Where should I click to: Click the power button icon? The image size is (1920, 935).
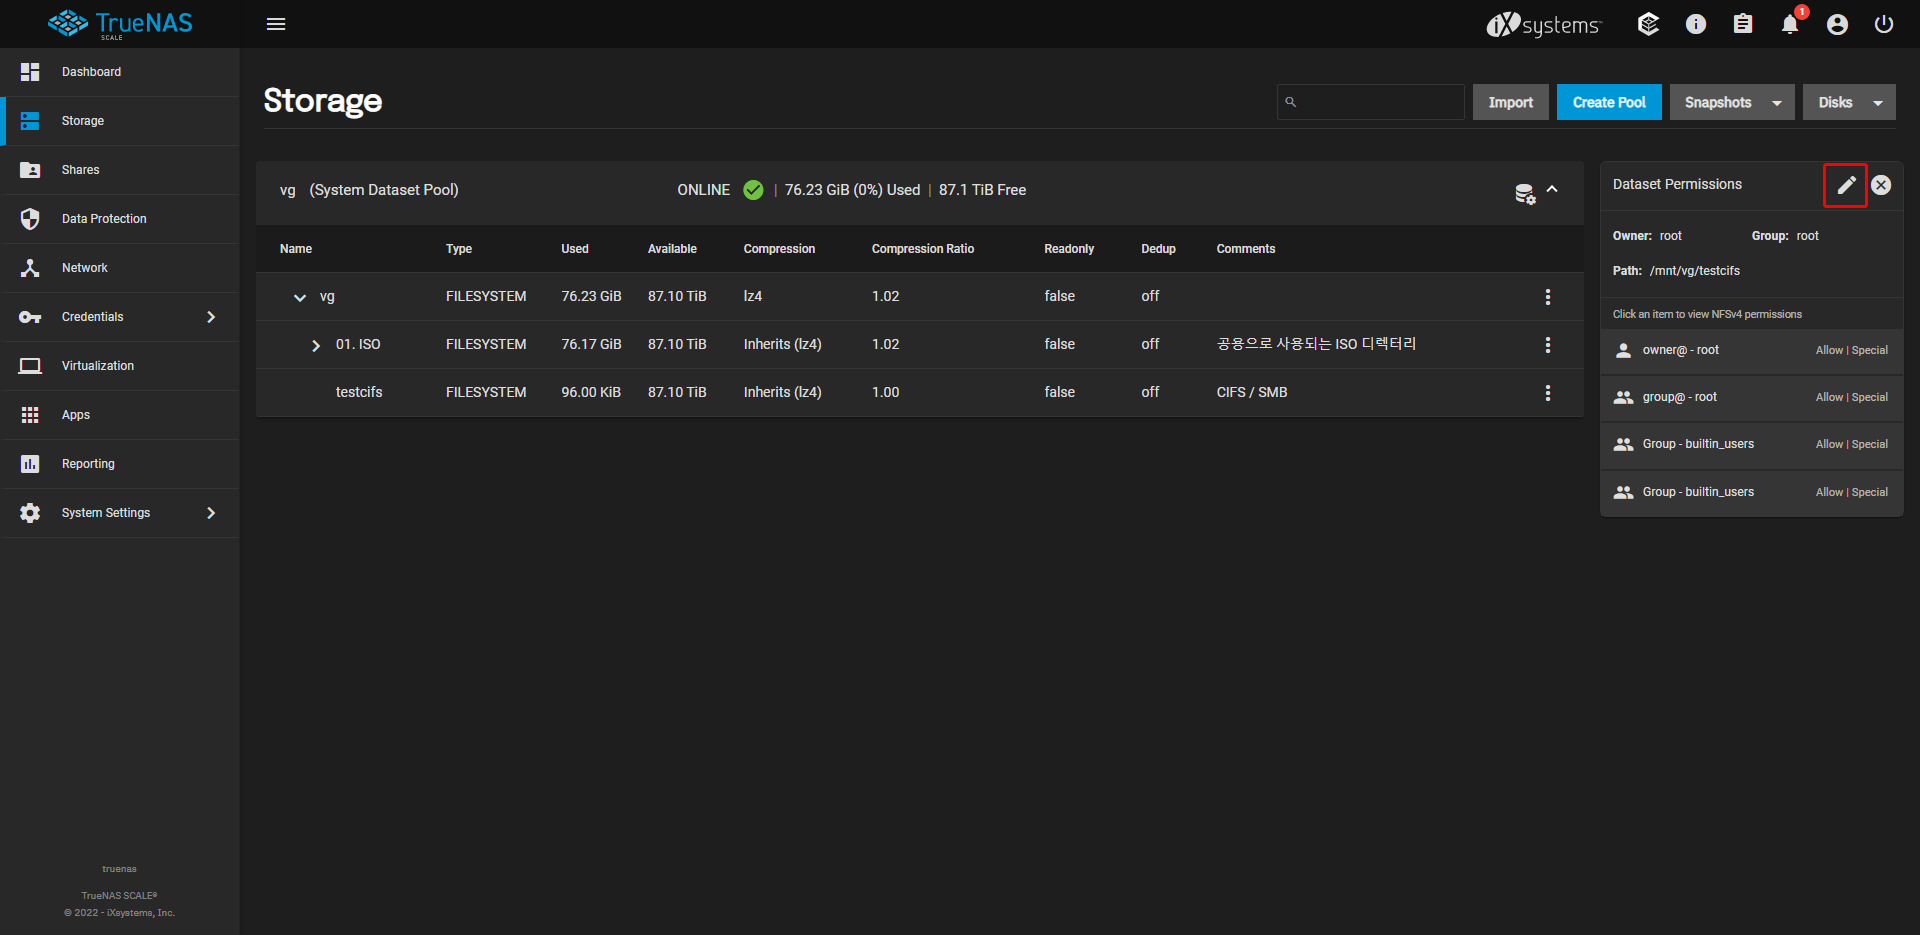1884,24
